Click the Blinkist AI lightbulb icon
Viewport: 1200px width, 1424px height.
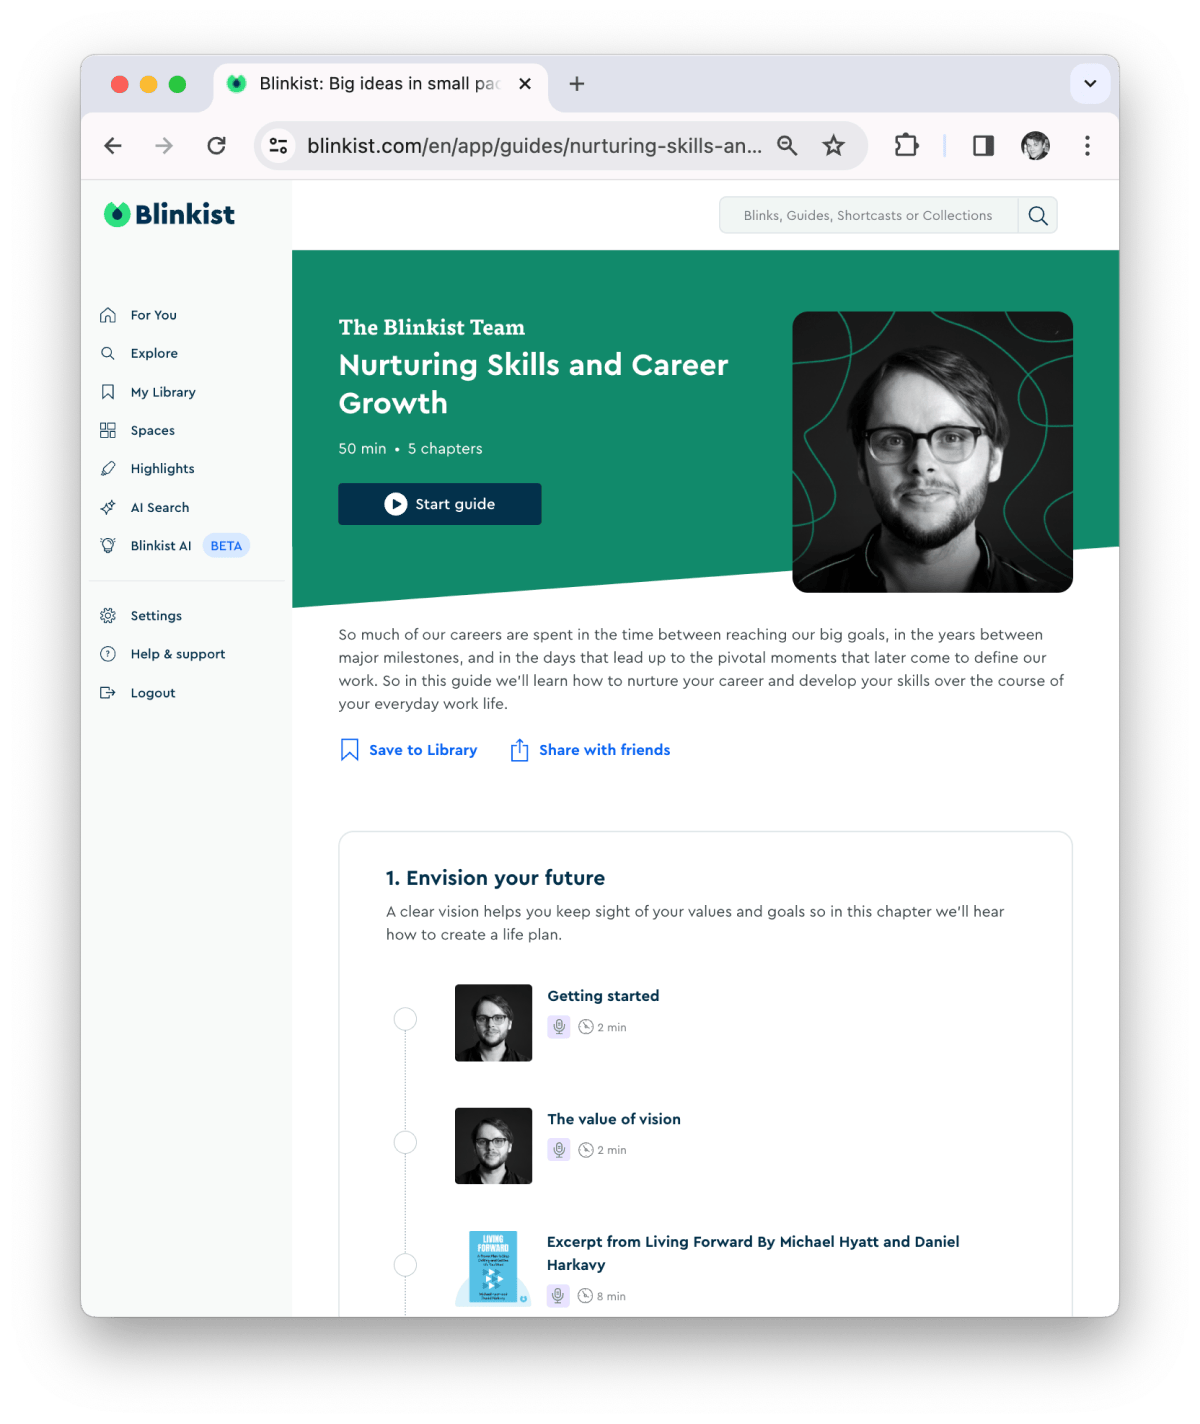108,545
